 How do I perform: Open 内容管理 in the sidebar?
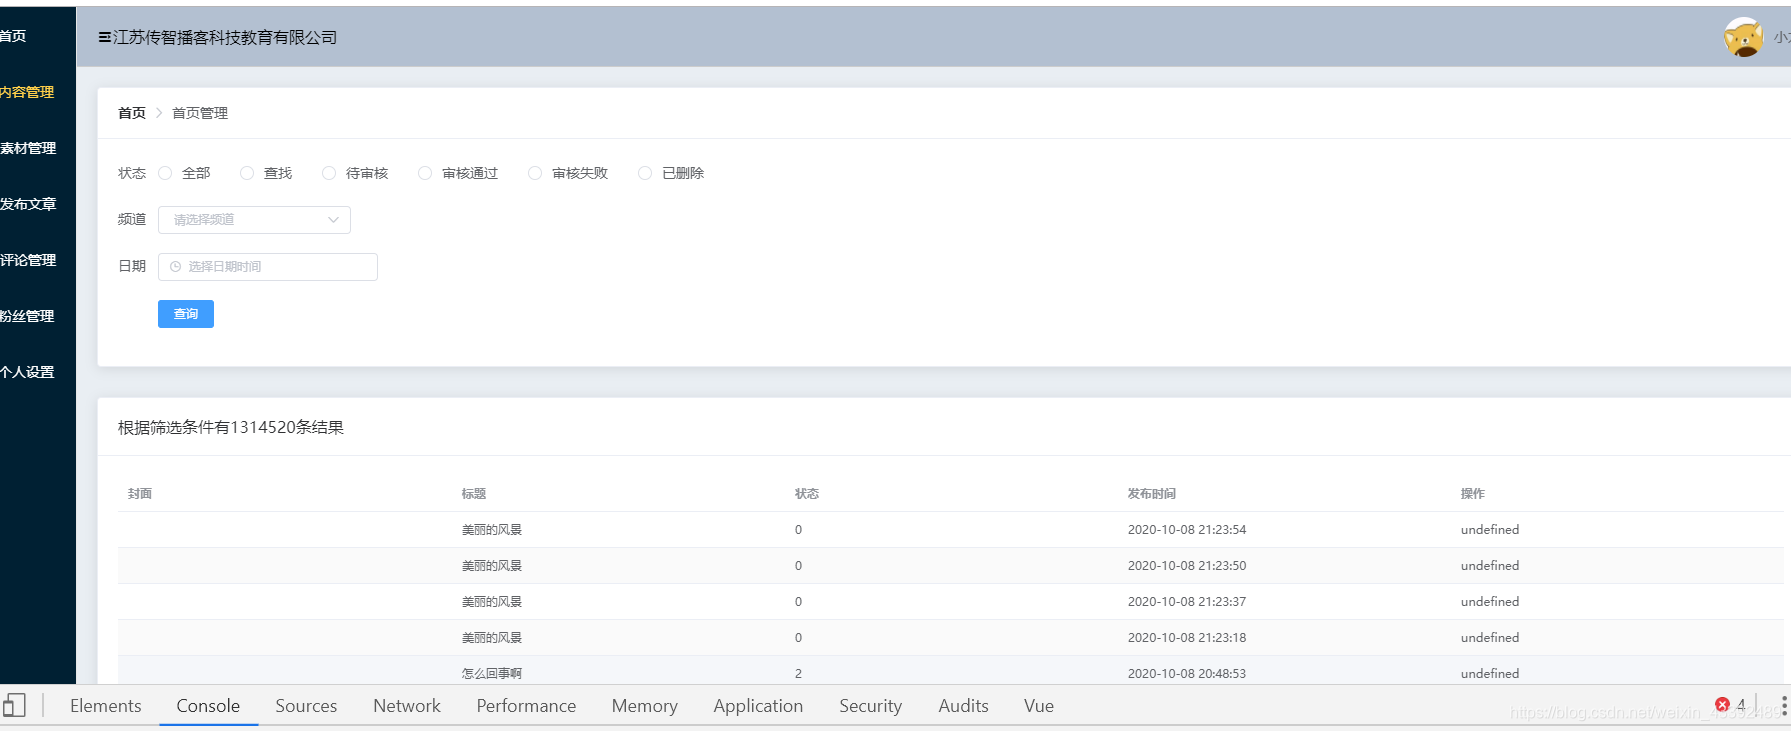[27, 92]
